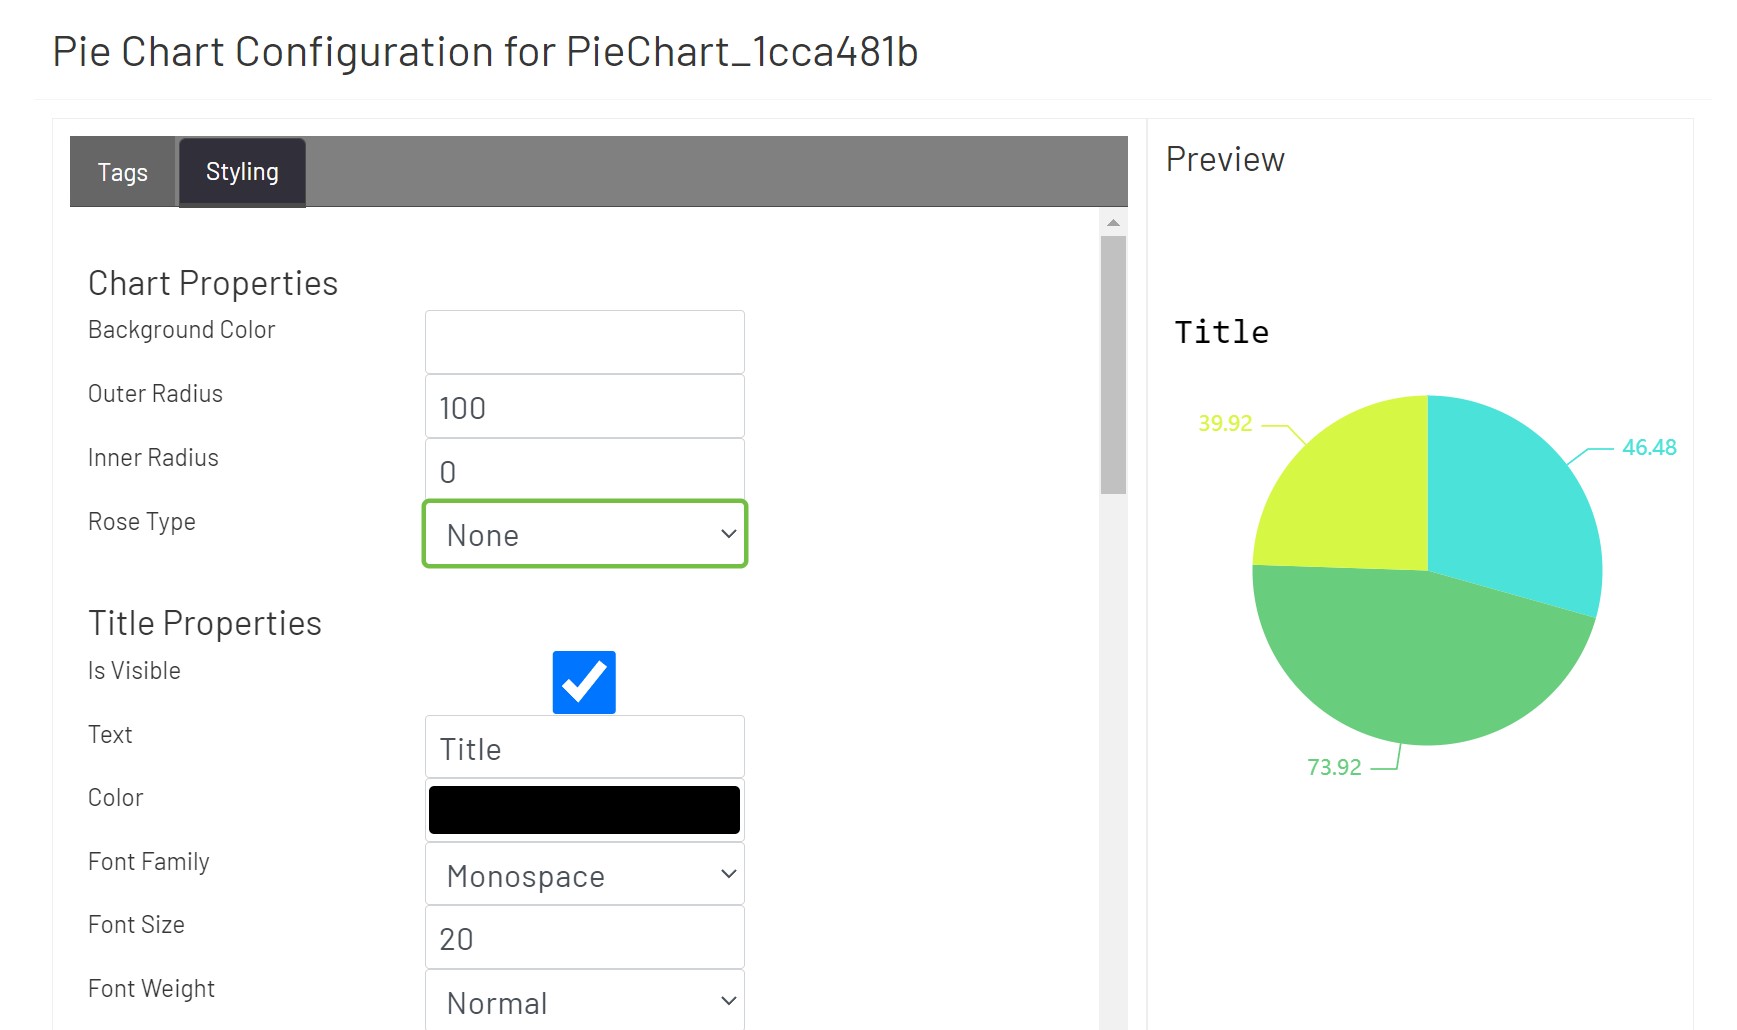Toggle the title Is Visible checkbox
The height and width of the screenshot is (1030, 1737).
584,681
